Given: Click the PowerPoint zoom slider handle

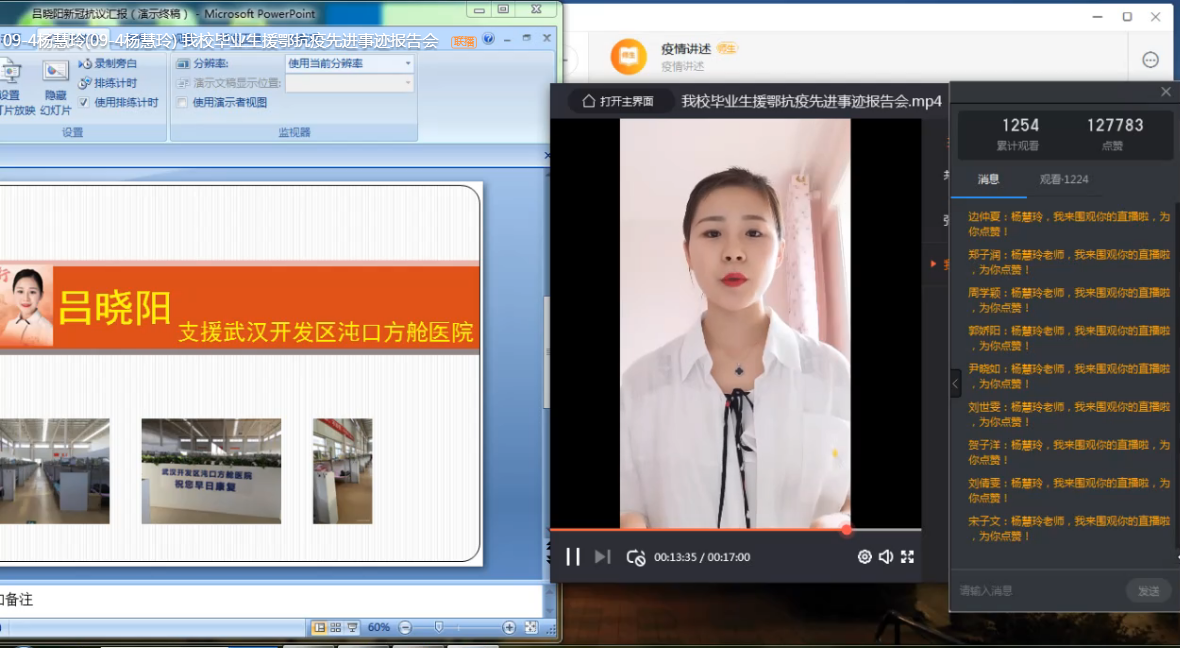Looking at the screenshot, I should pyautogui.click(x=439, y=627).
